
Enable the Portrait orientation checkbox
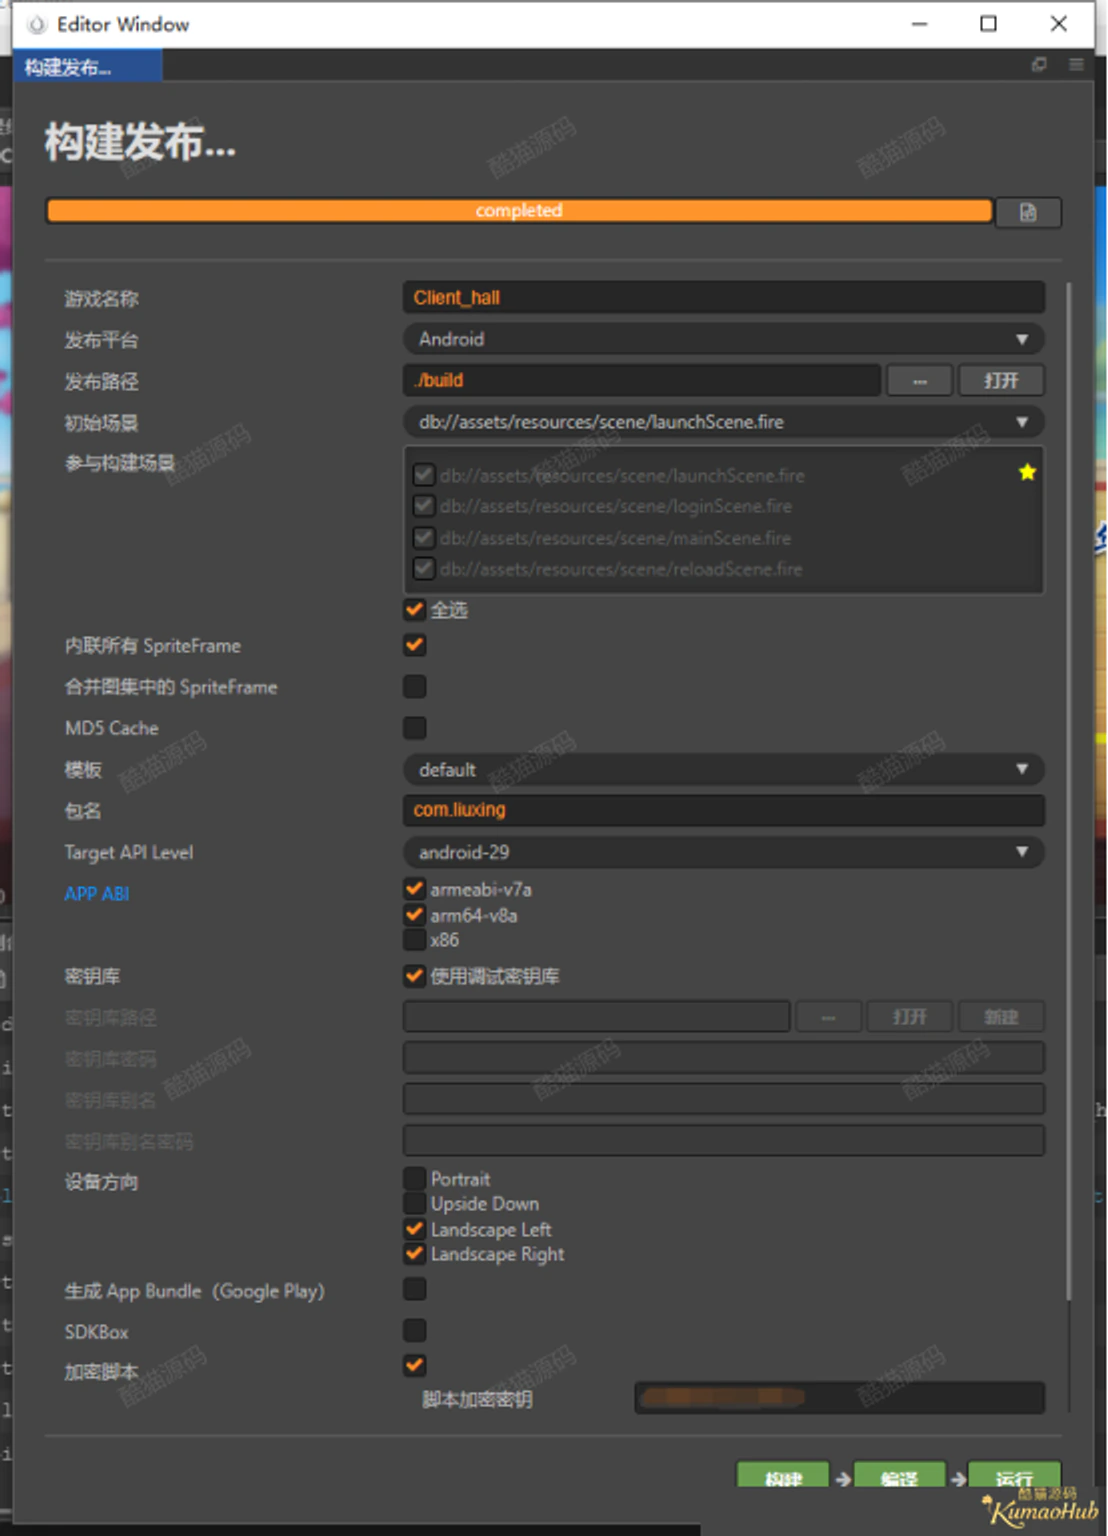point(415,1178)
